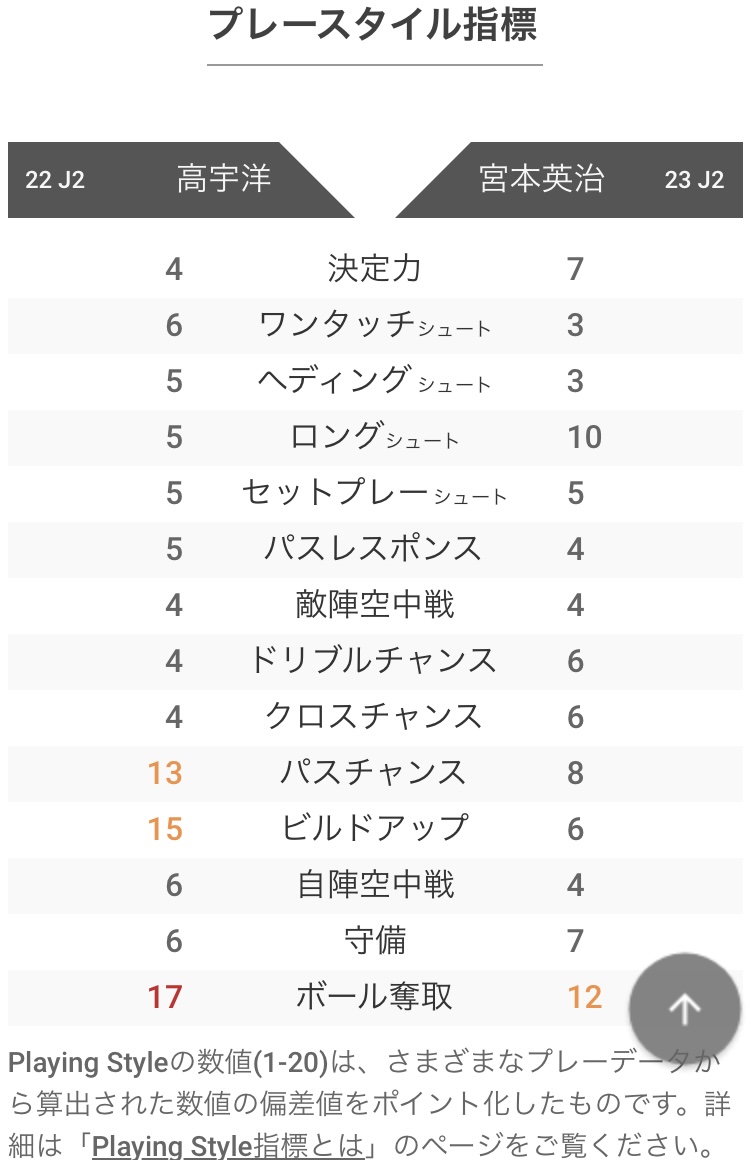
Task: Select the 高宇洋 player header
Action: 224,179
